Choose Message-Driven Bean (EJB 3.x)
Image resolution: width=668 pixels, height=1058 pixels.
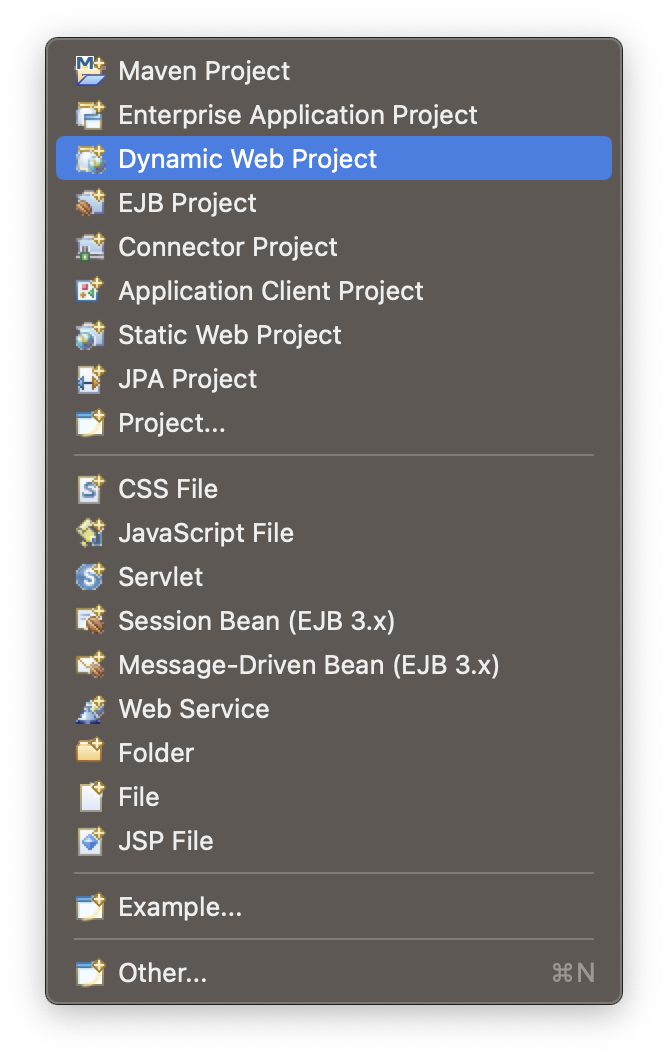tap(308, 665)
